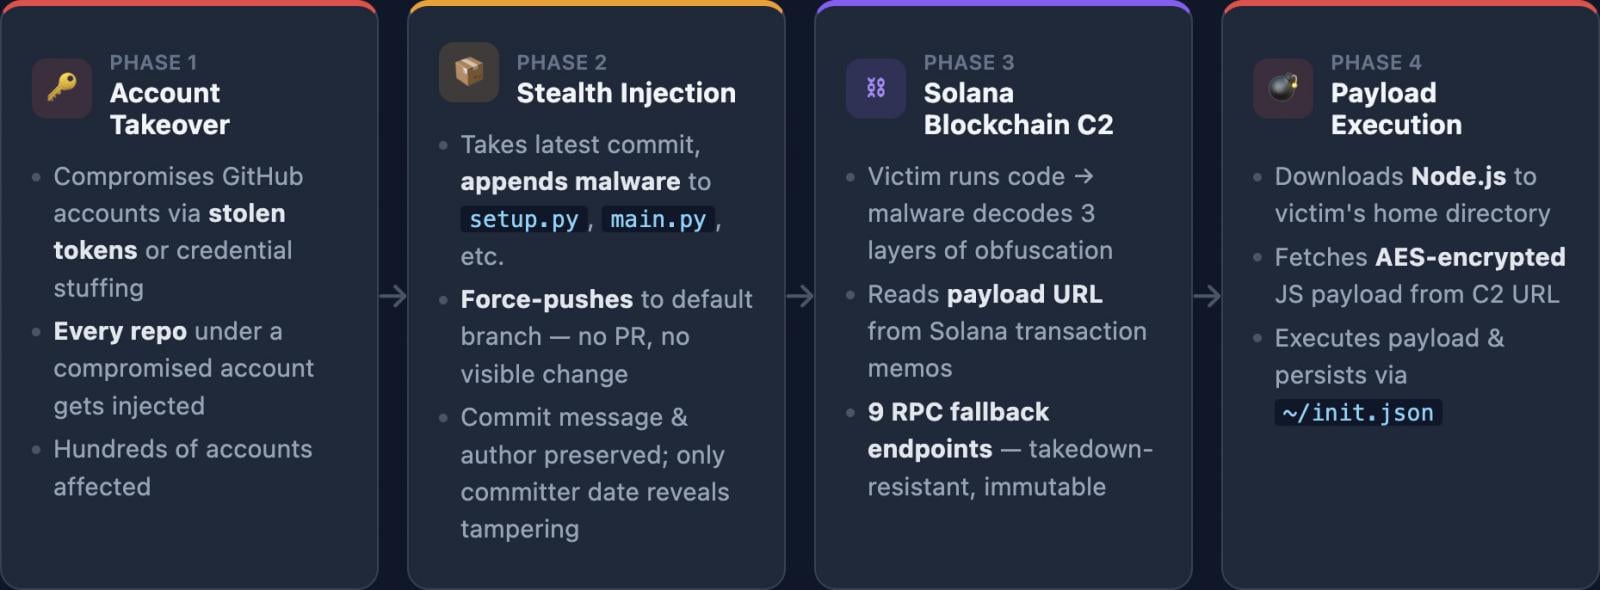Click the main.py code chip
This screenshot has height=590, width=1600.
658,219
